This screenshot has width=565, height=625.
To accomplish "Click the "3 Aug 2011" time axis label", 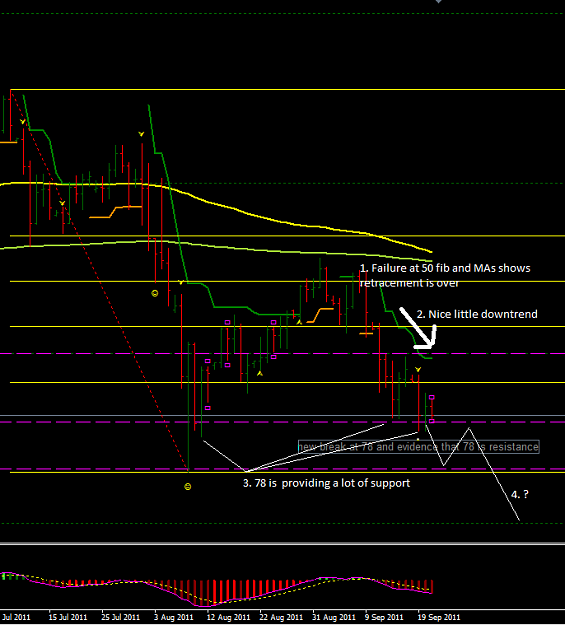I will [173, 617].
